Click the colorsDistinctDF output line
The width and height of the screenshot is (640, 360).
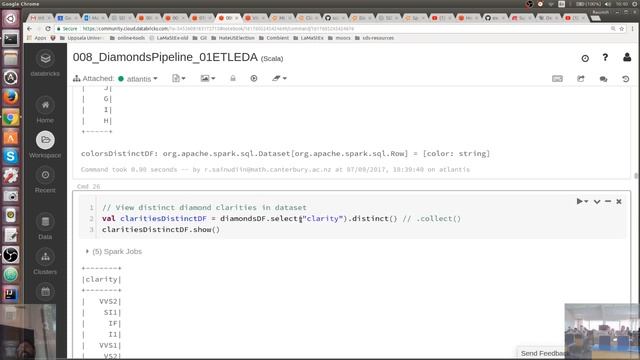tap(285, 153)
